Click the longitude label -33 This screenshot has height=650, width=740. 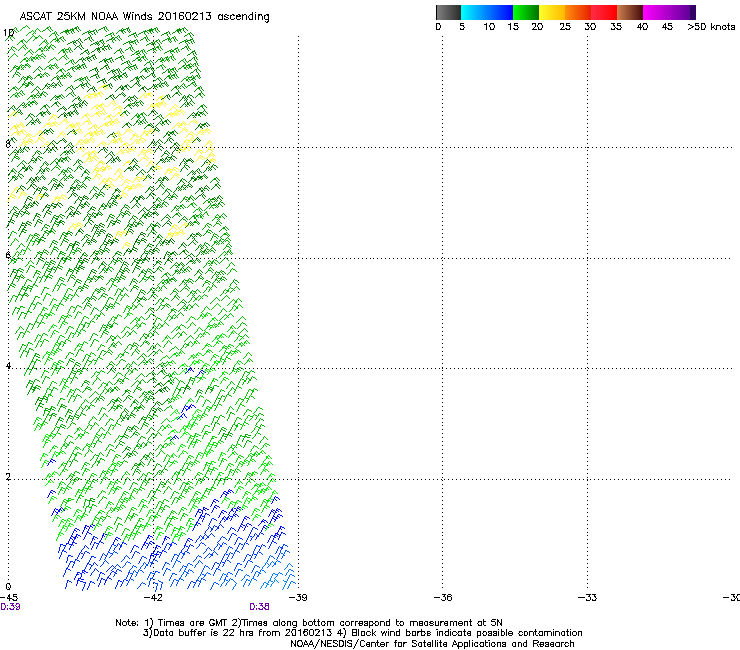click(x=588, y=598)
